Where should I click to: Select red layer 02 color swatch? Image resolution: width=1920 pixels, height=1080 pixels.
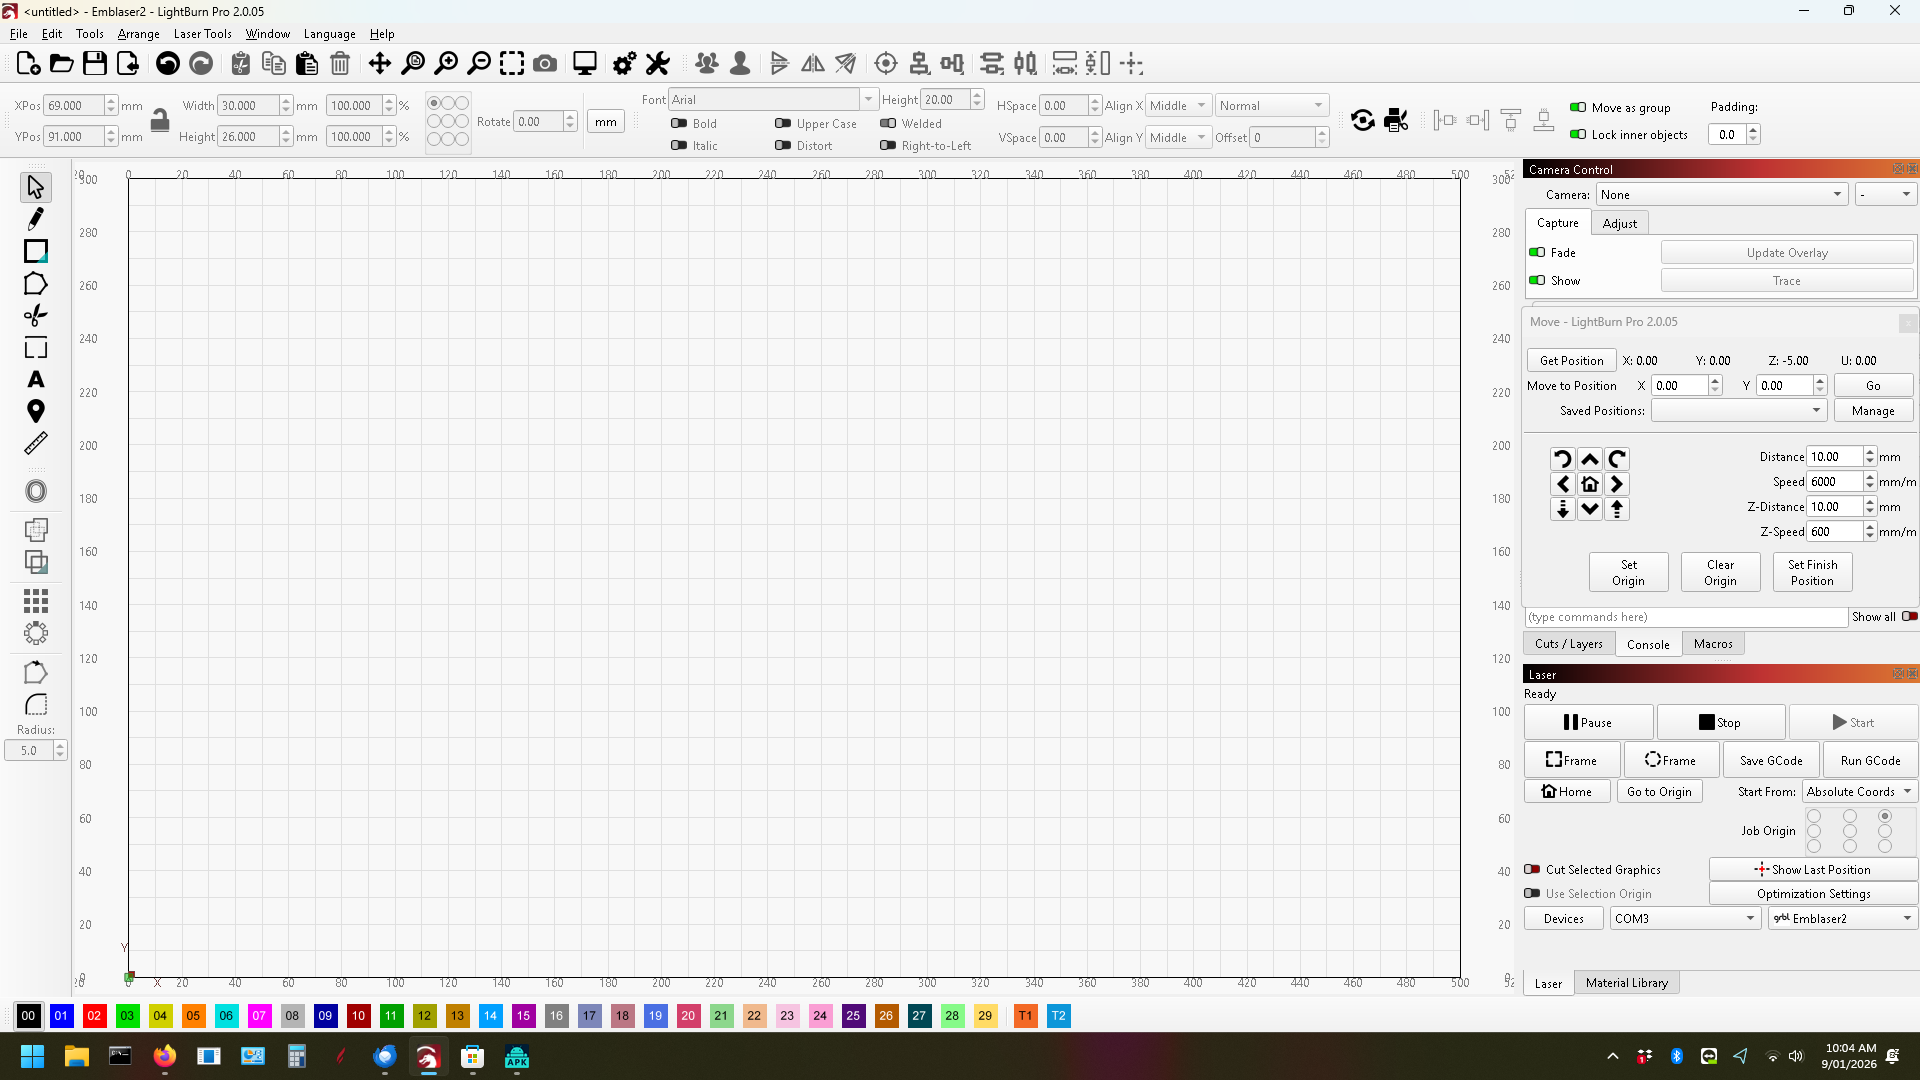tap(94, 1015)
